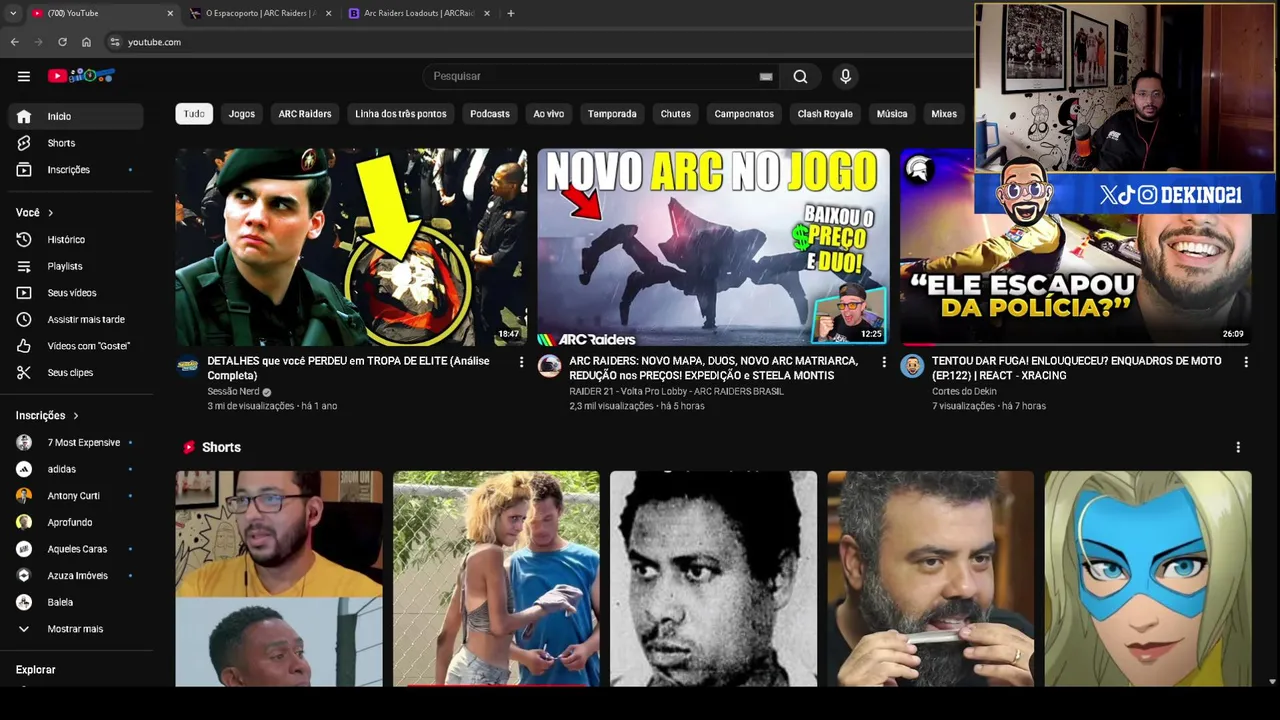This screenshot has width=1280, height=720.
Task: Open the tab search dropdown
Action: pos(12,13)
